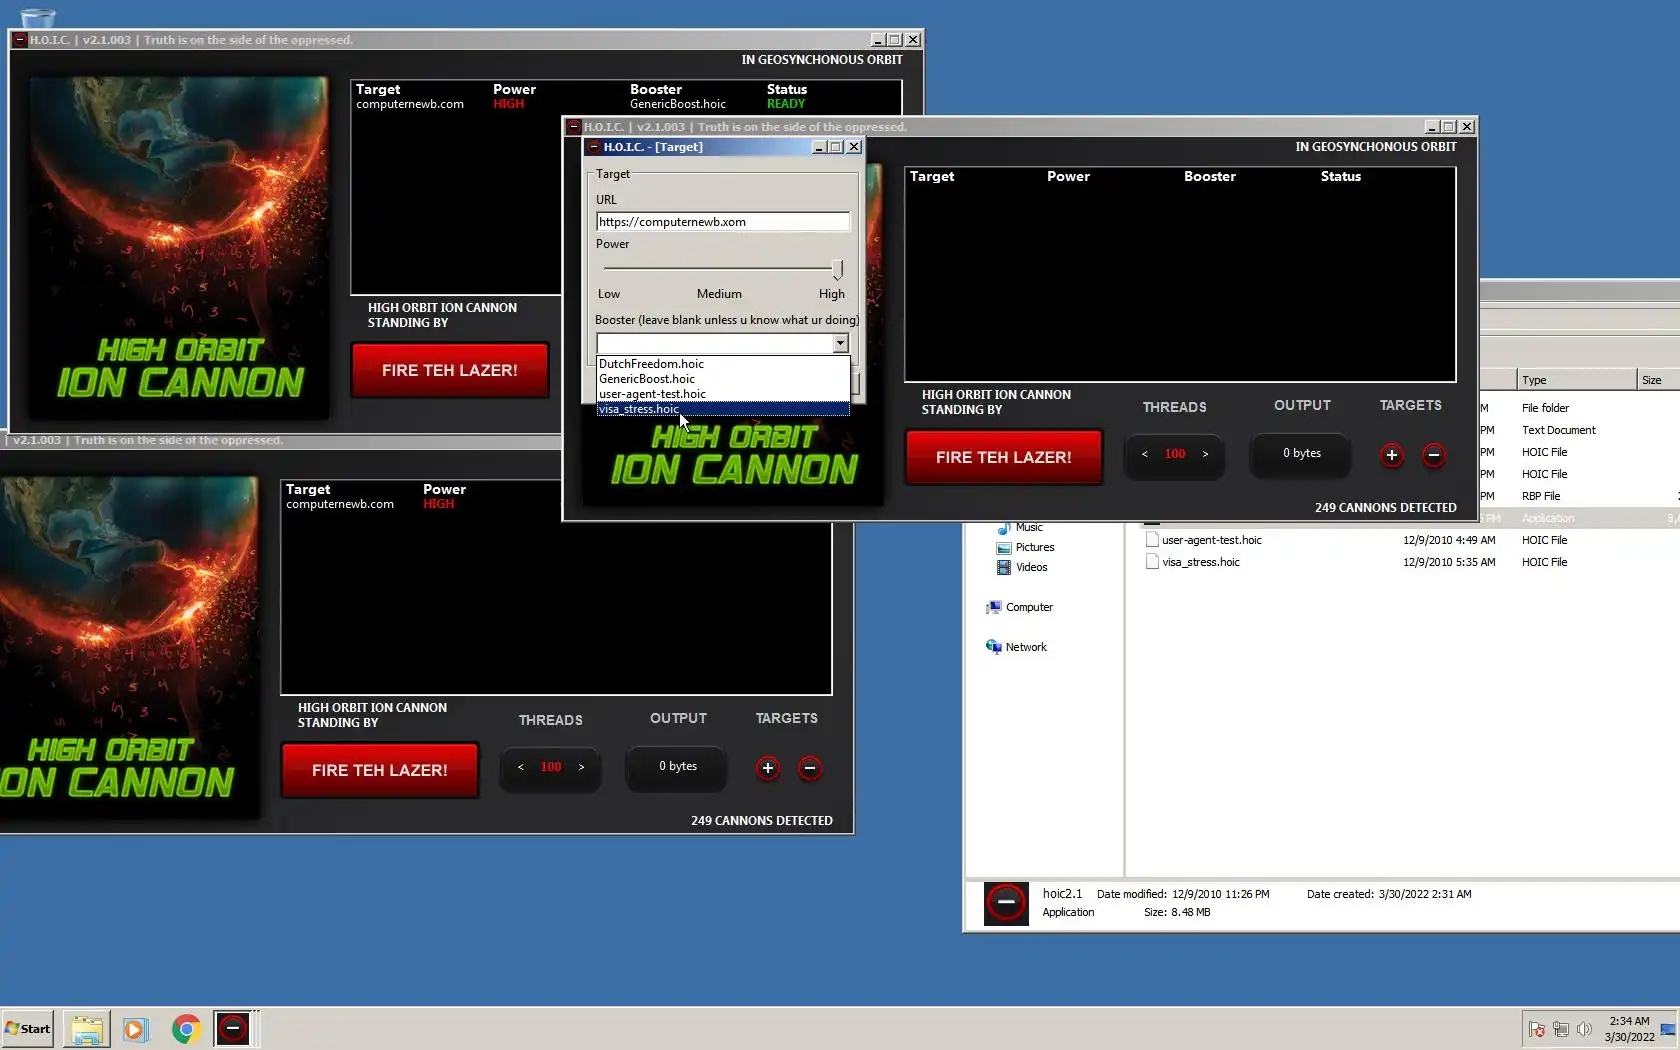Open Computer in Explorer navigation pane
This screenshot has width=1680, height=1050.
click(x=1029, y=607)
